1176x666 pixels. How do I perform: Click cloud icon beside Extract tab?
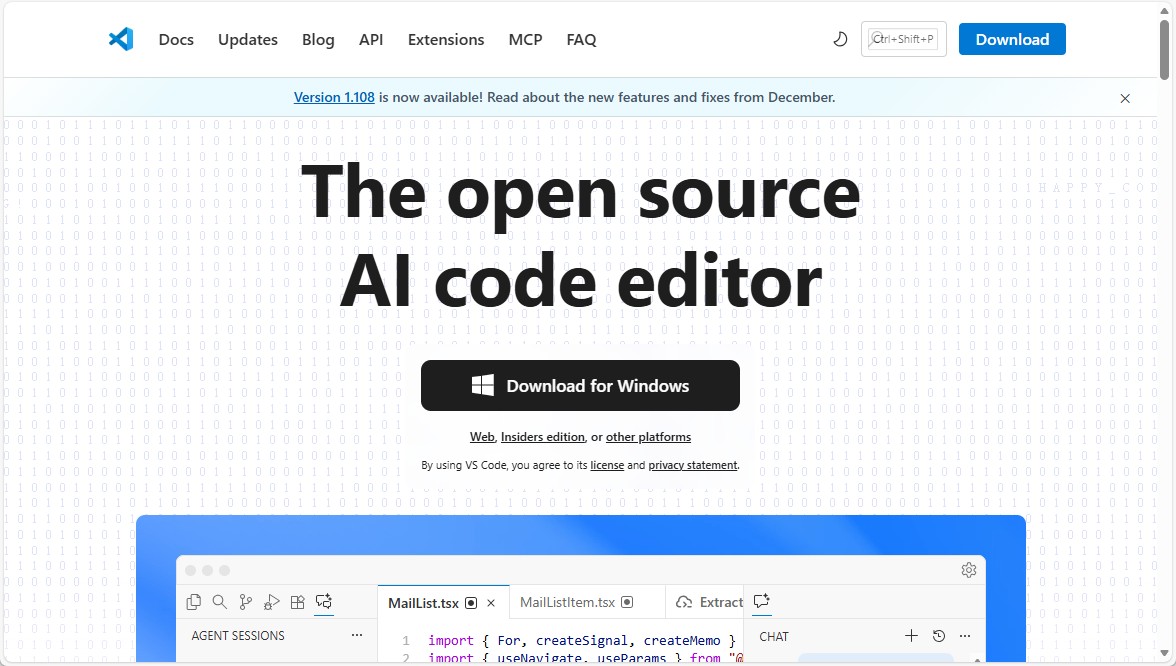pos(683,602)
